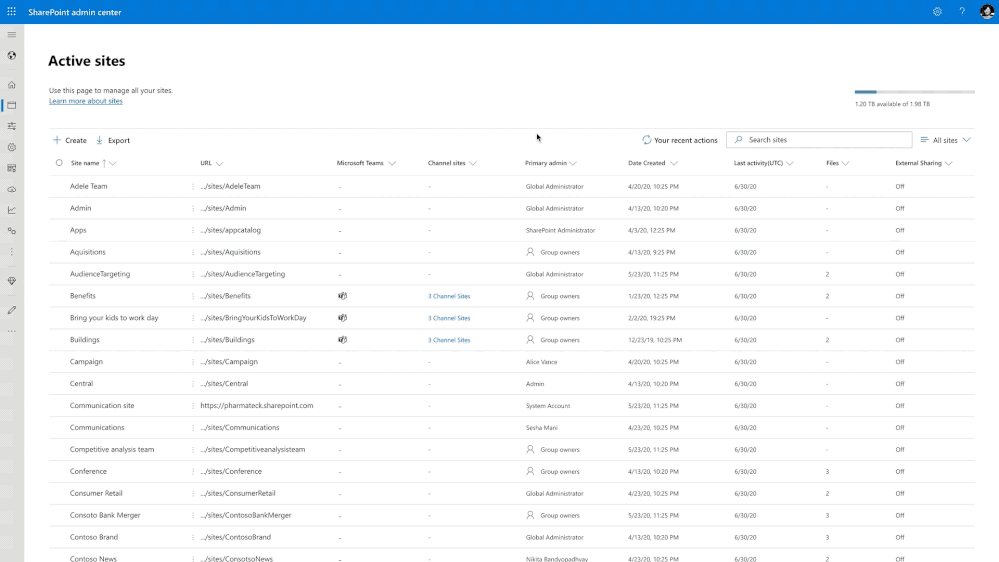Toggle select-all circle beside Site name
This screenshot has width=999, height=562.
(59, 162)
